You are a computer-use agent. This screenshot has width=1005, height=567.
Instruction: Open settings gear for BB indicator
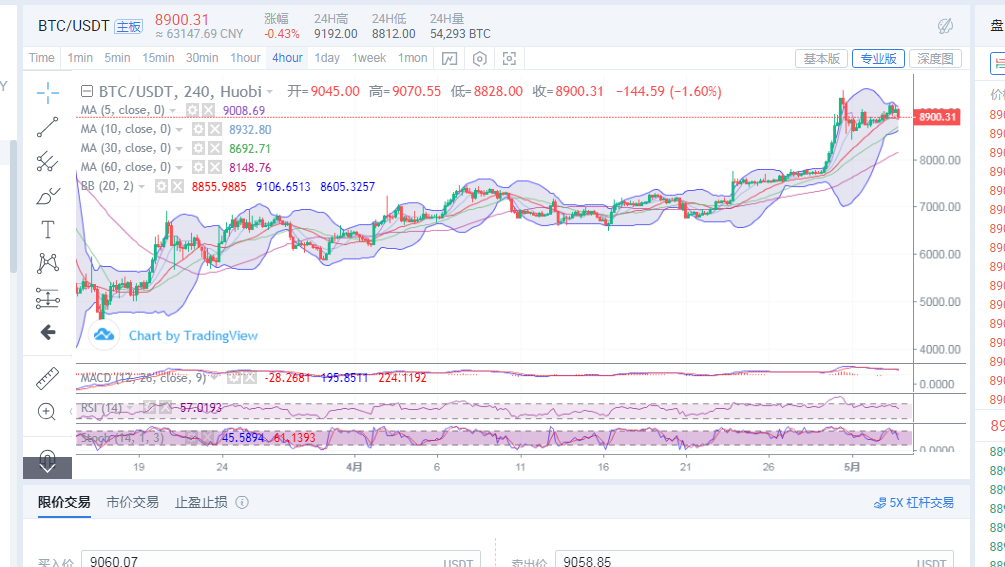click(x=162, y=186)
